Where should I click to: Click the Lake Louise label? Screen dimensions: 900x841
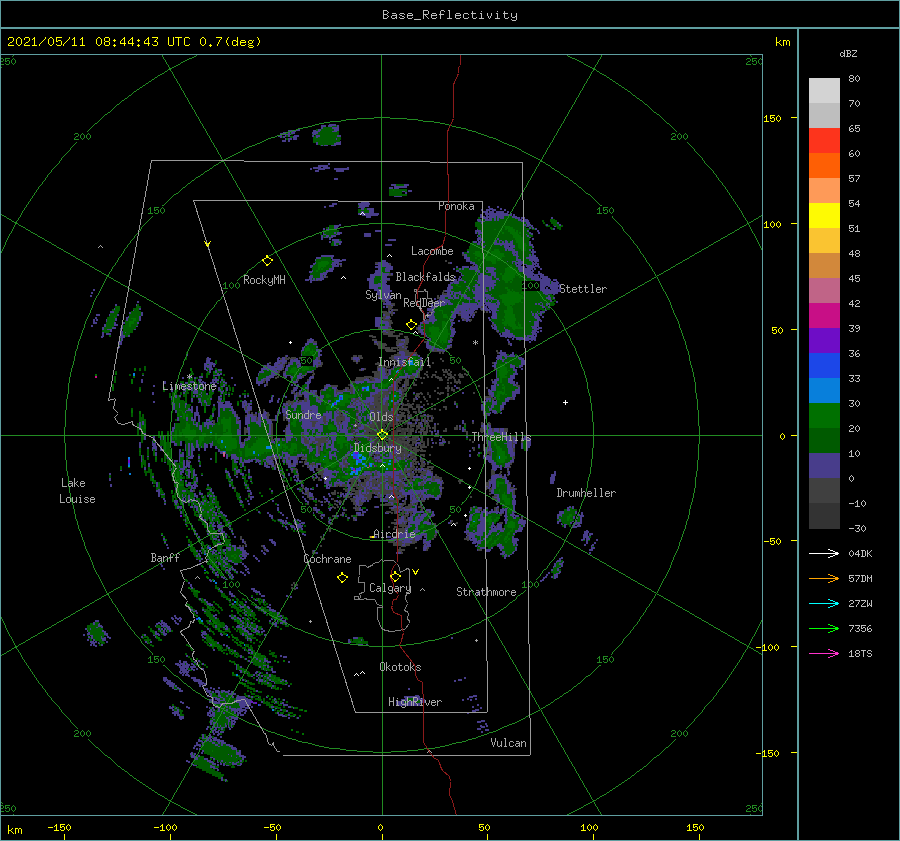(77, 491)
